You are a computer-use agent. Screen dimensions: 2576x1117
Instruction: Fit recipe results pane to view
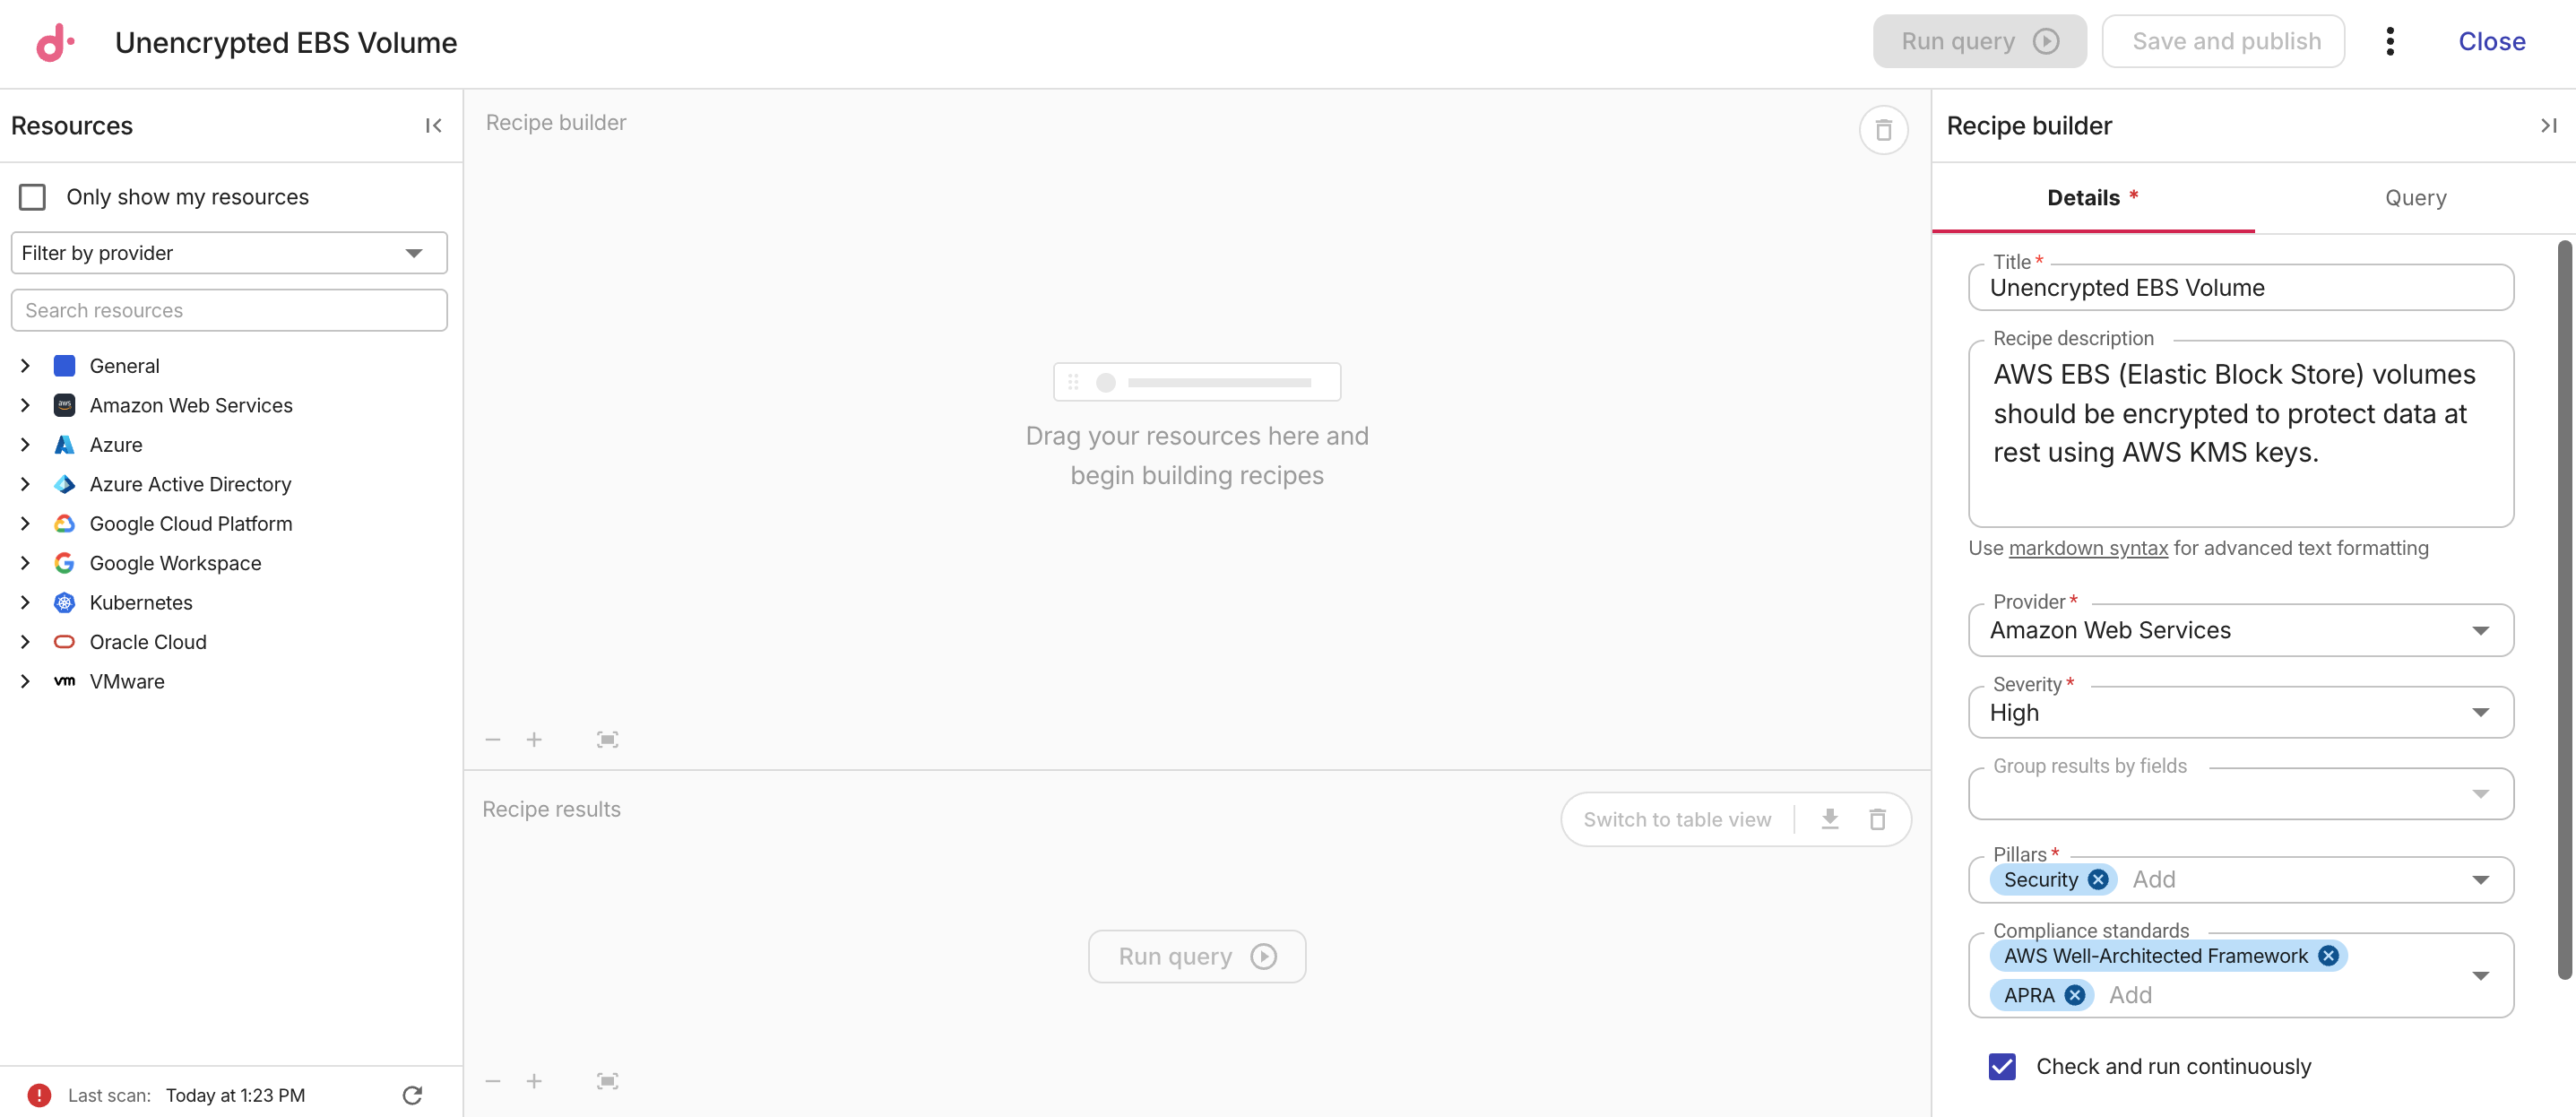[607, 1081]
